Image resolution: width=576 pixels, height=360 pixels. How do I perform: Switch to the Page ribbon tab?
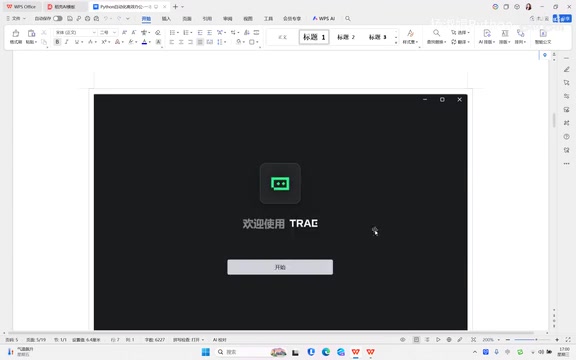click(187, 18)
